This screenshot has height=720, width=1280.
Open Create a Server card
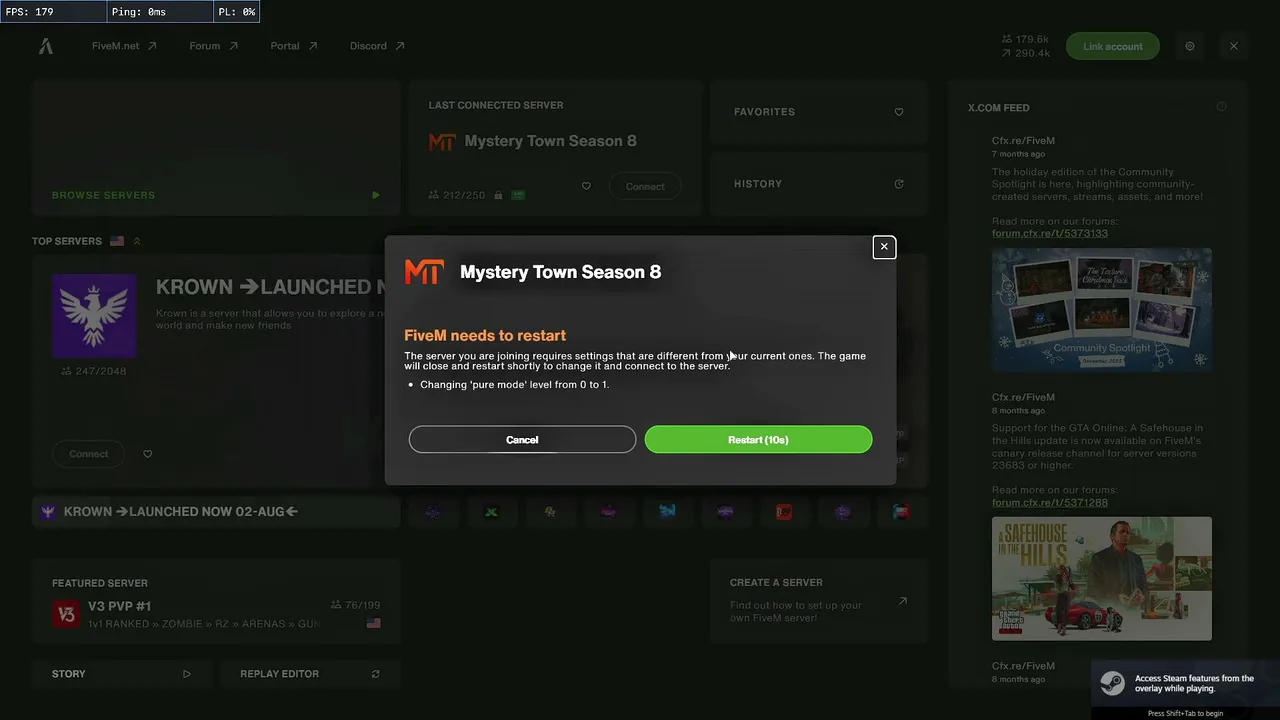(818, 603)
